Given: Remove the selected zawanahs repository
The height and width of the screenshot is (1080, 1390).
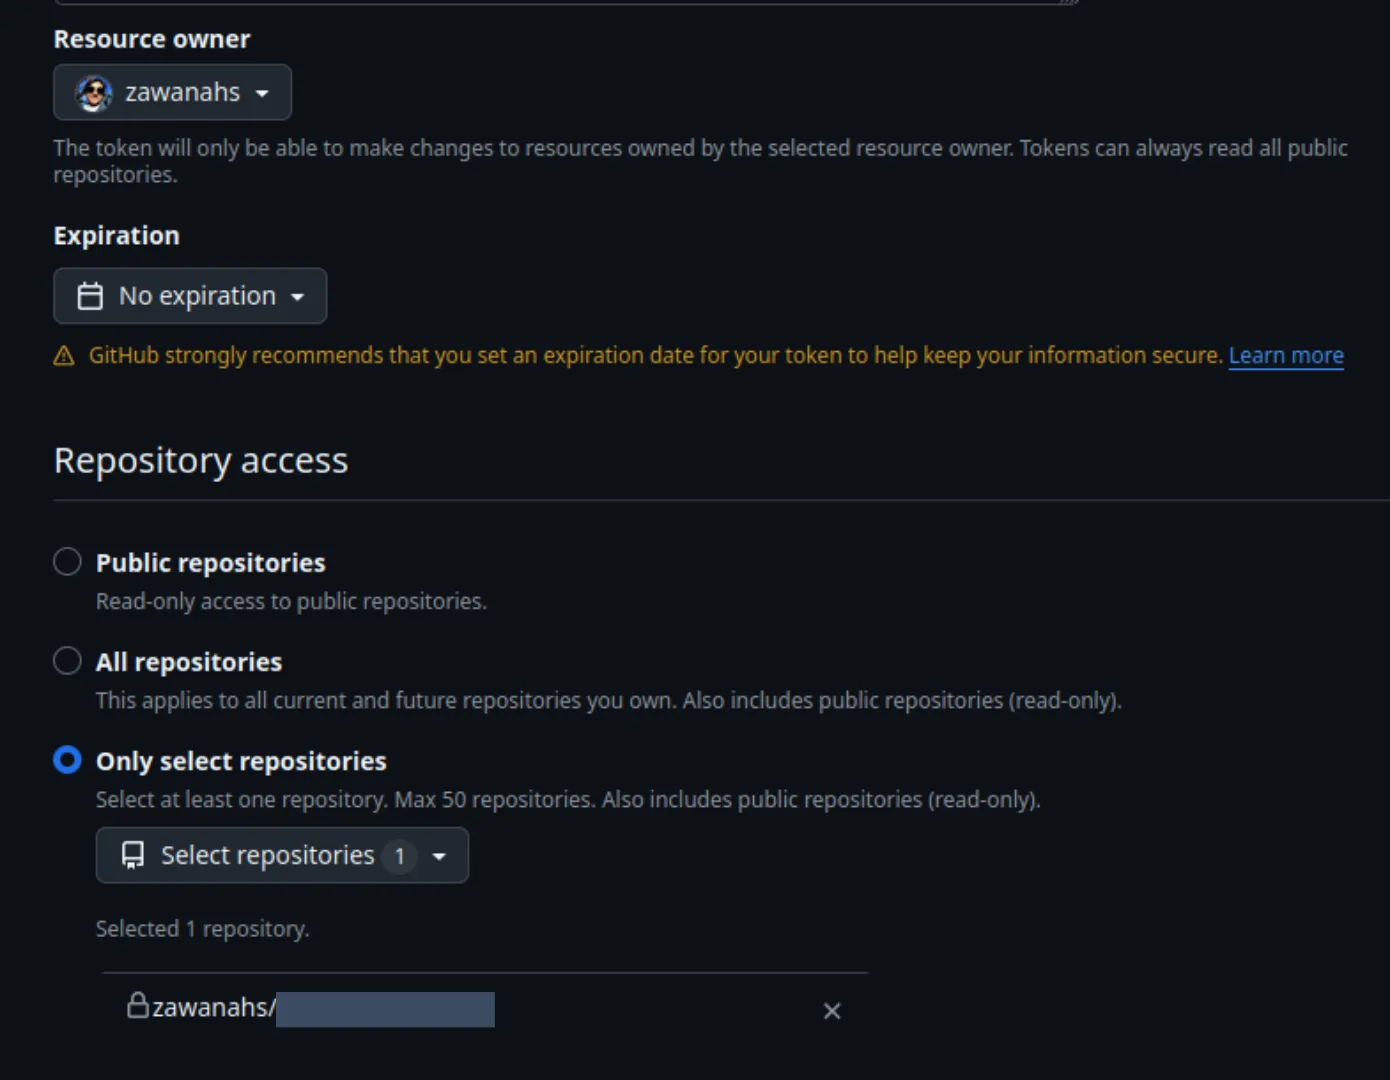Looking at the screenshot, I should pos(832,1011).
